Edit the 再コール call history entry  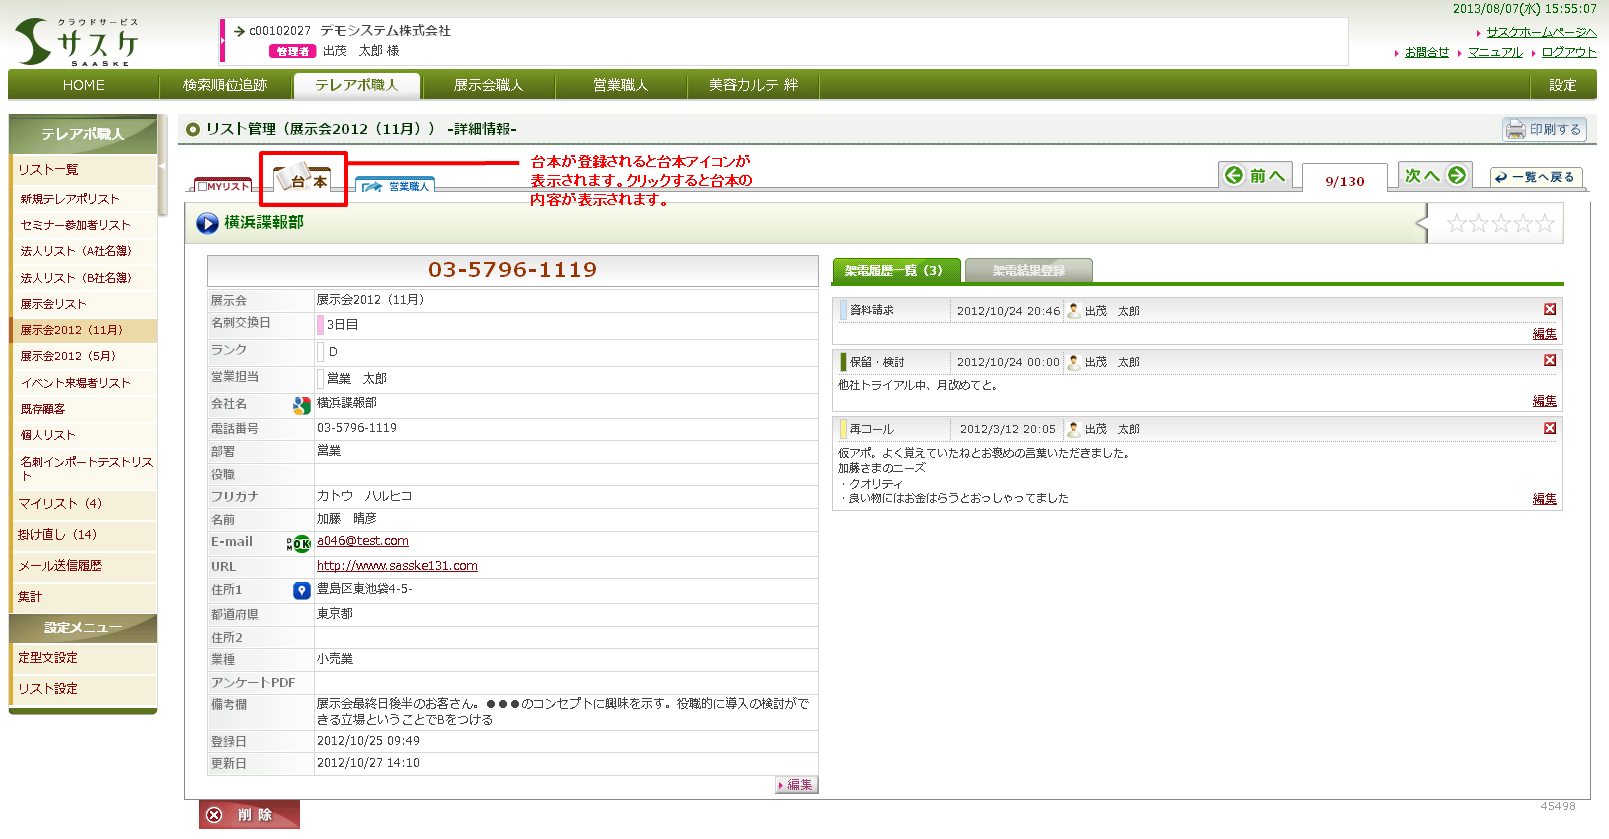pos(1544,499)
